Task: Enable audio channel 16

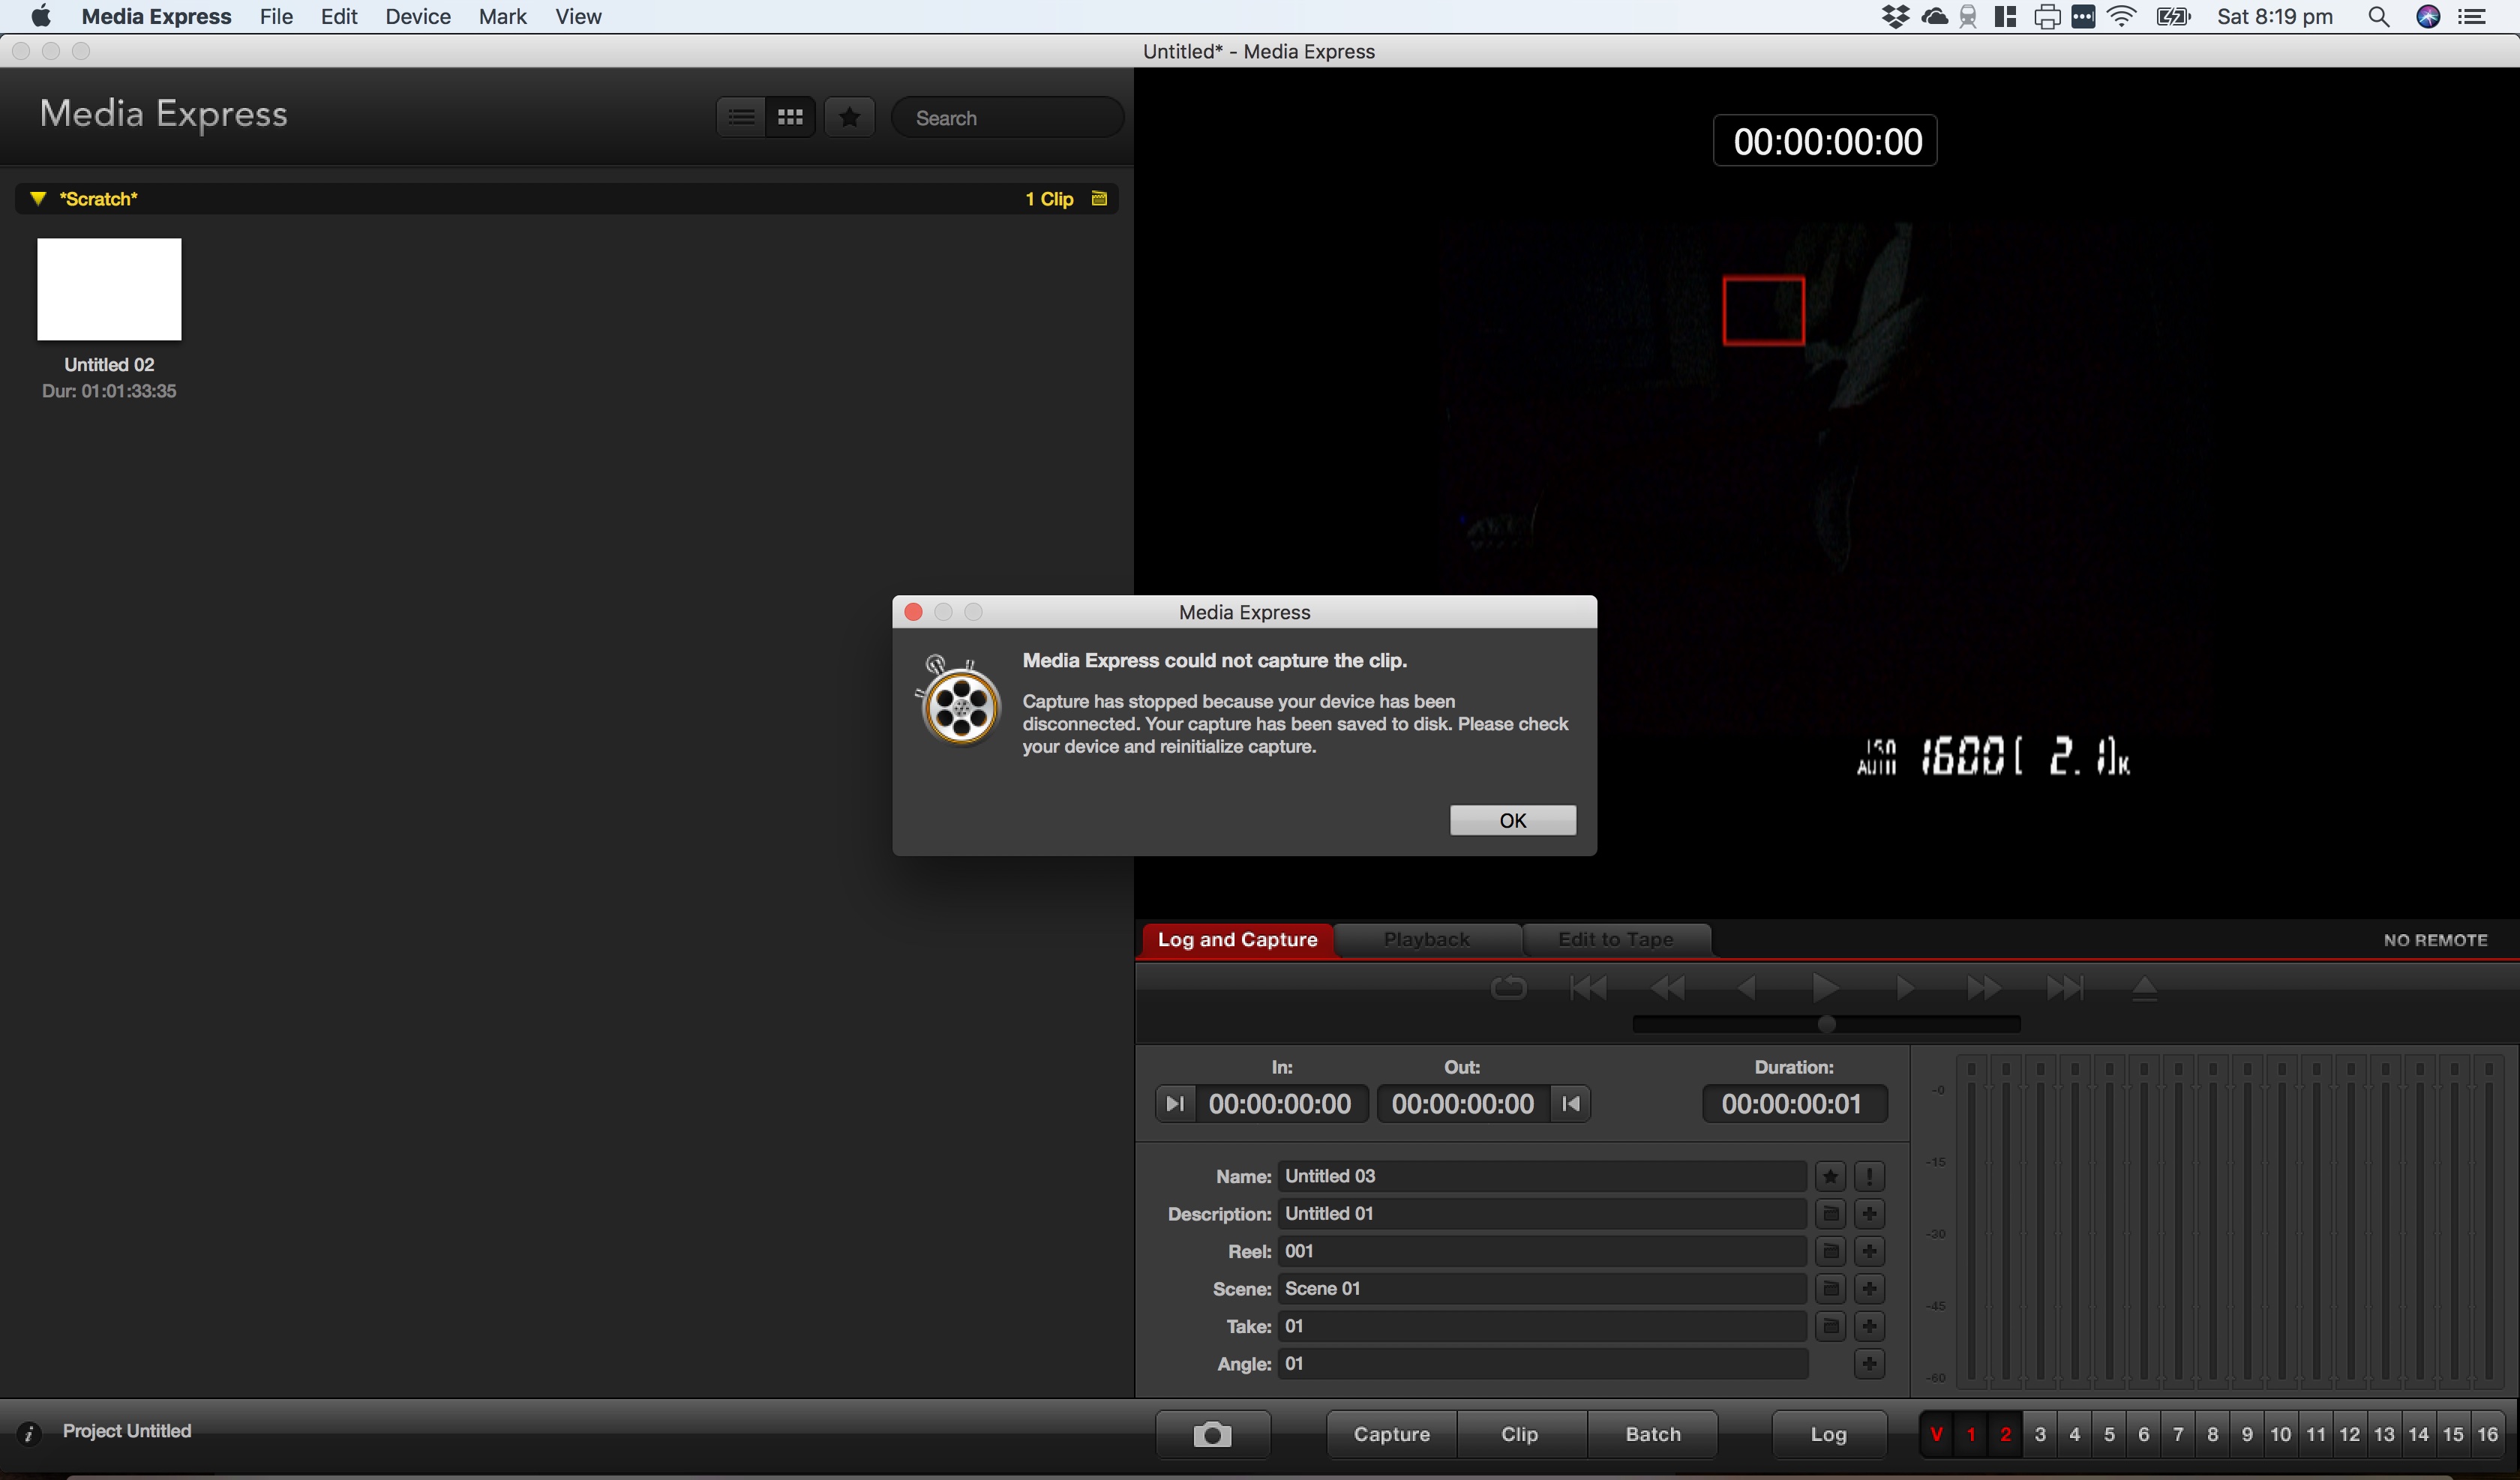Action: [x=2487, y=1435]
